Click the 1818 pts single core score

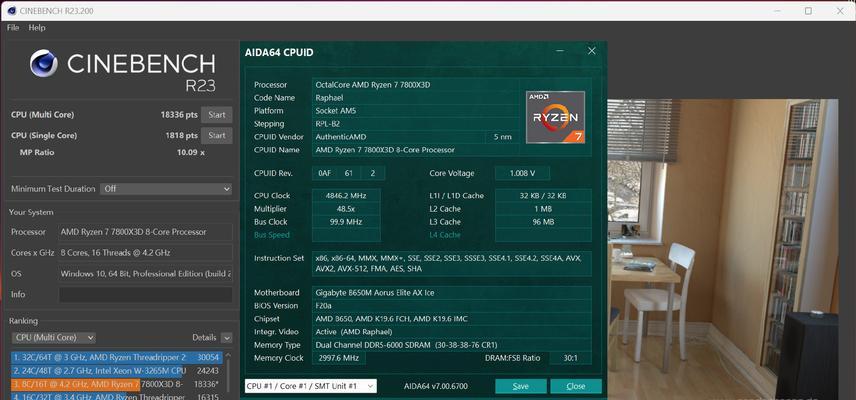(182, 135)
